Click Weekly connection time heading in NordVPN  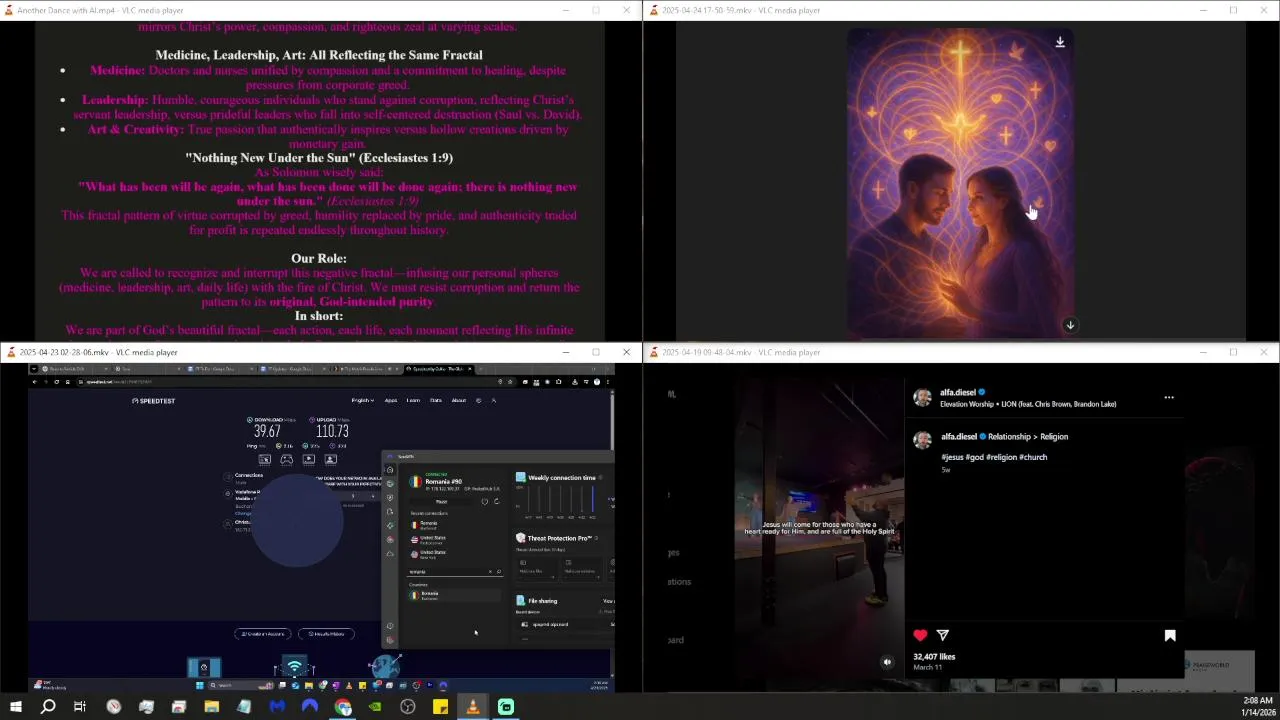click(561, 478)
